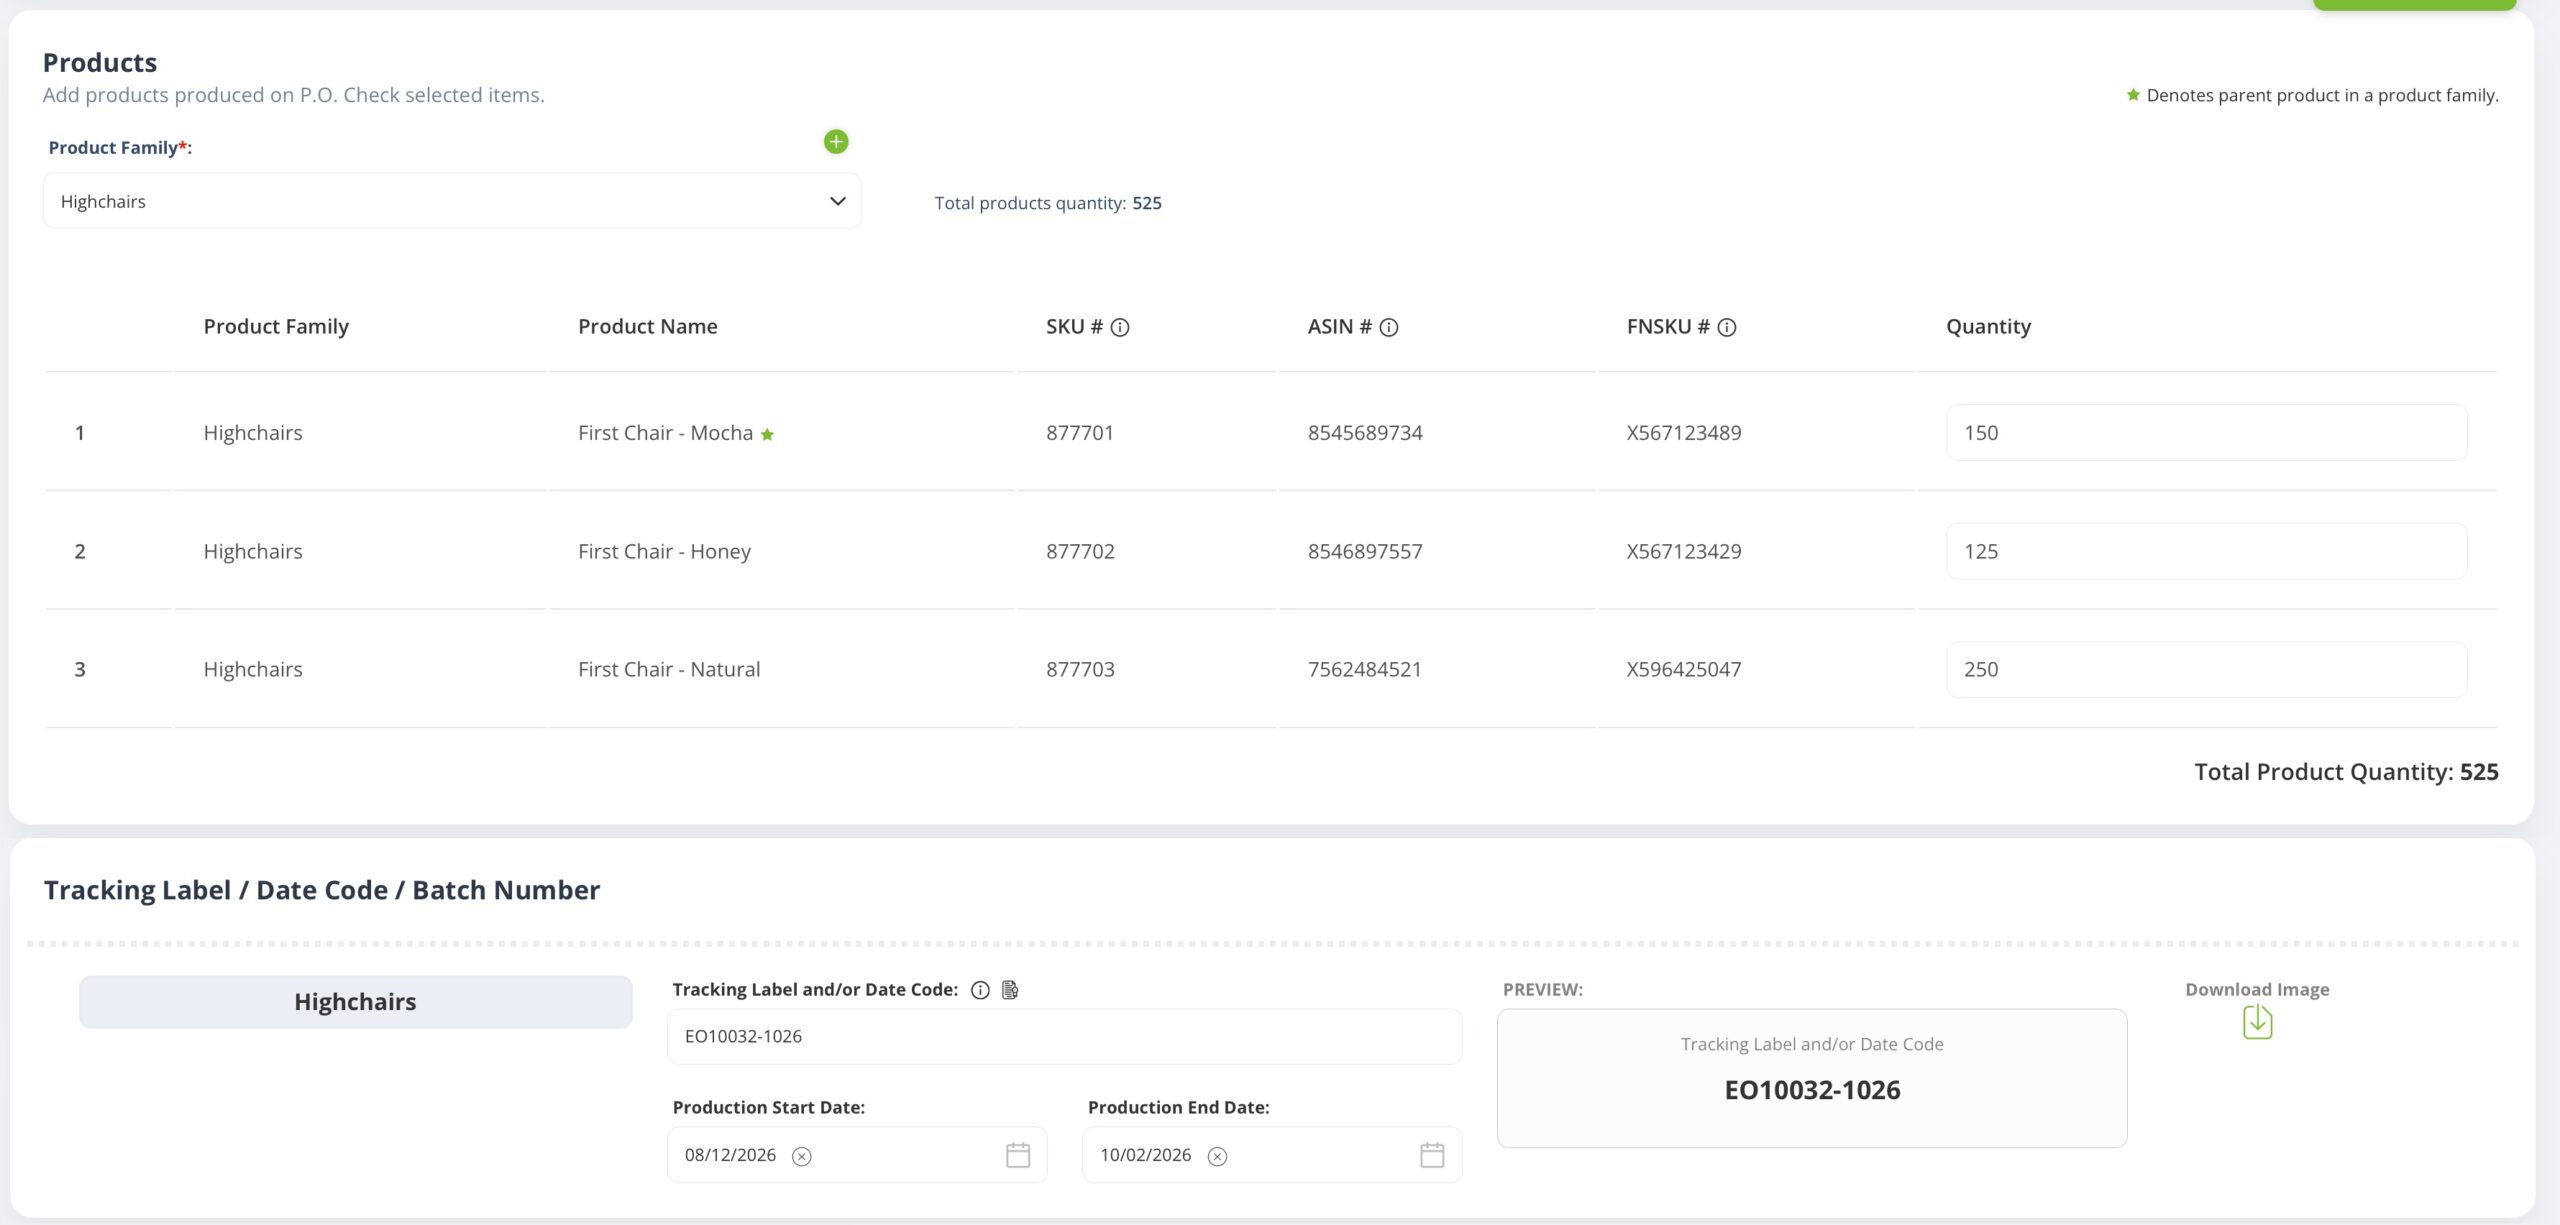Click the green plus add product family icon
Screen dimensions: 2560x1225
[836, 142]
